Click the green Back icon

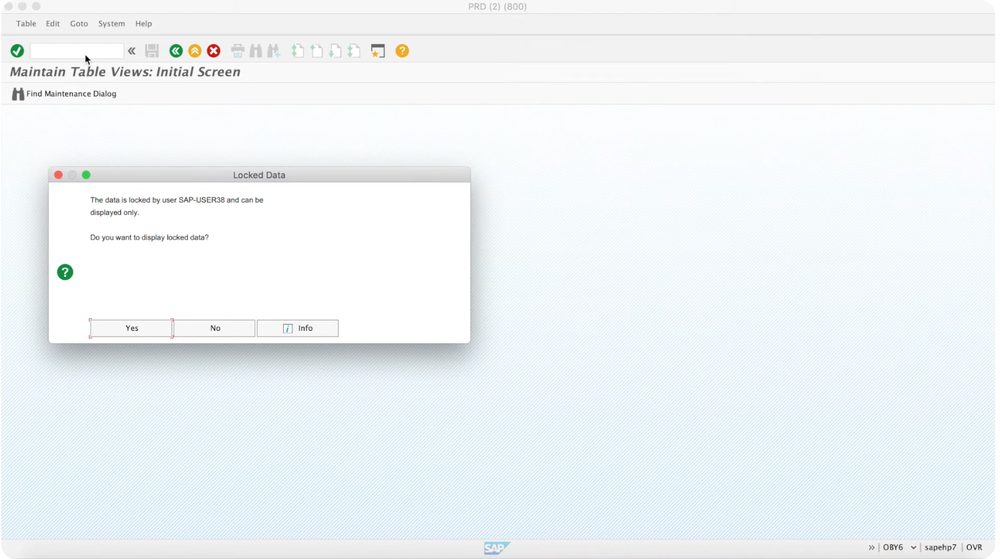176,51
